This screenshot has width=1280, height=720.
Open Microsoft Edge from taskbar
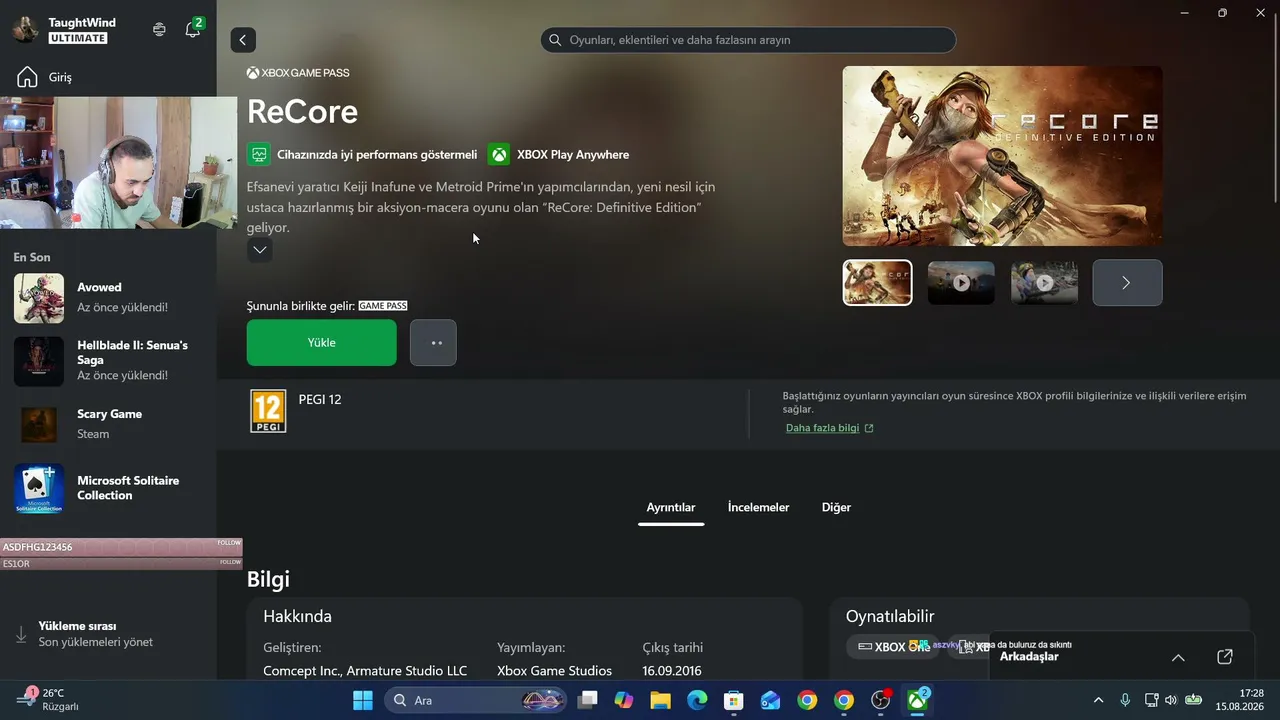coord(697,700)
